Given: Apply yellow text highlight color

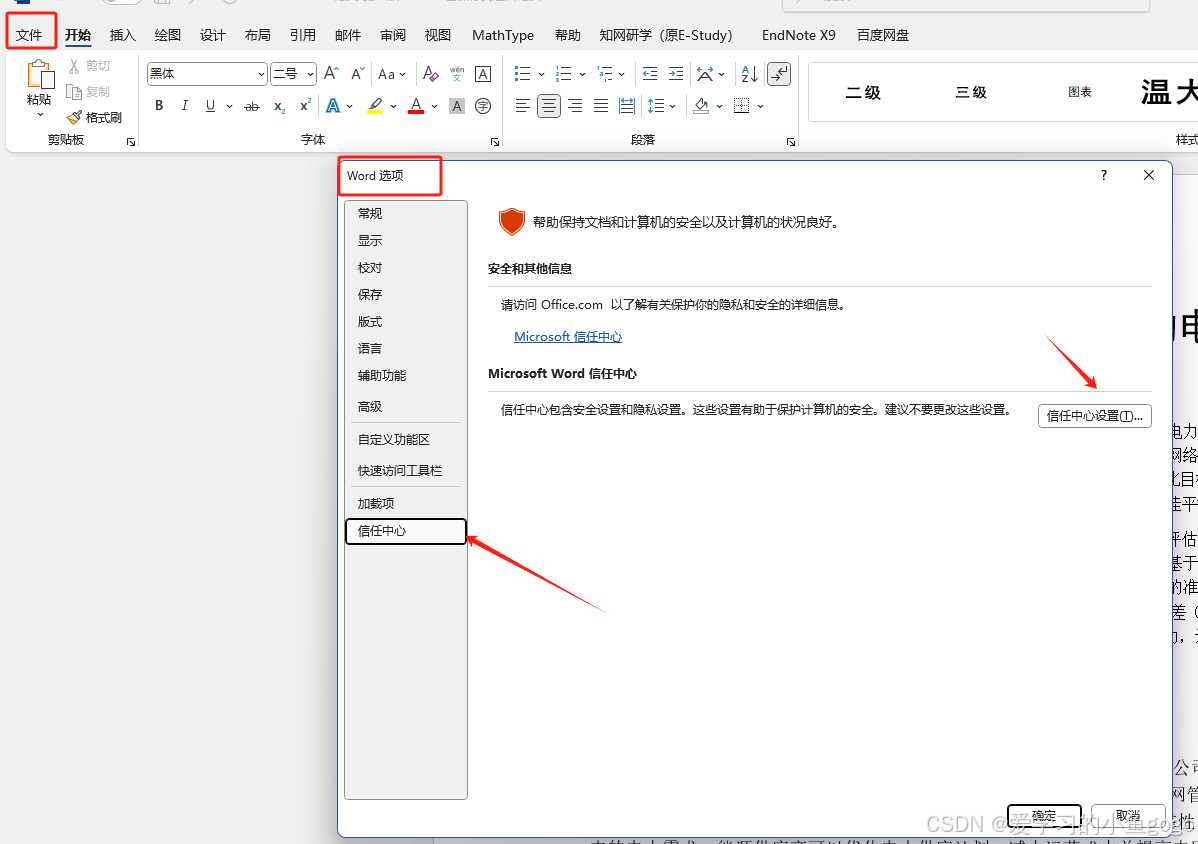Looking at the screenshot, I should click(374, 106).
